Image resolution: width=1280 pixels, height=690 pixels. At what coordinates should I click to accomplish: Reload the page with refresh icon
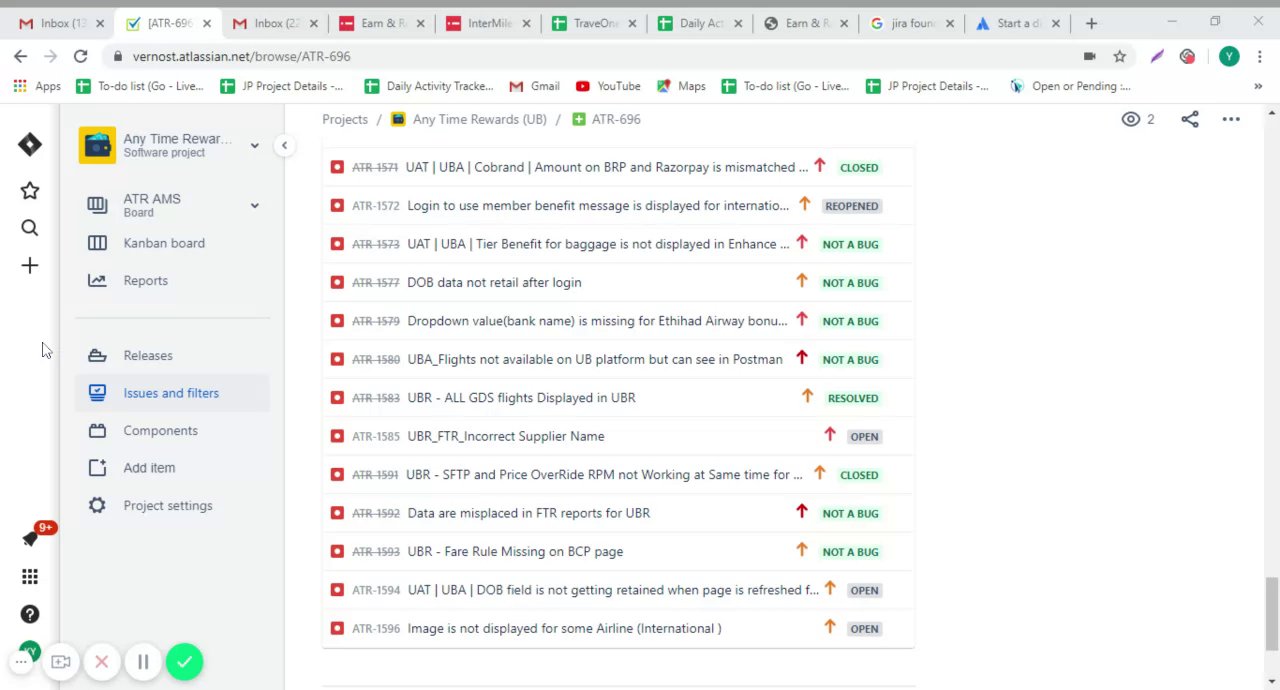click(80, 57)
